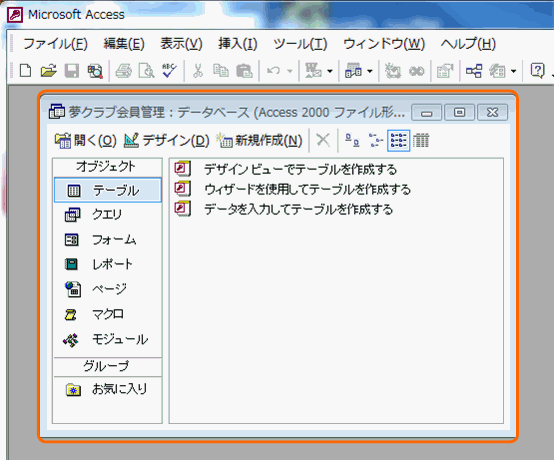This screenshot has height=460, width=554.
Task: Click the グループ bar header
Action: 107,367
